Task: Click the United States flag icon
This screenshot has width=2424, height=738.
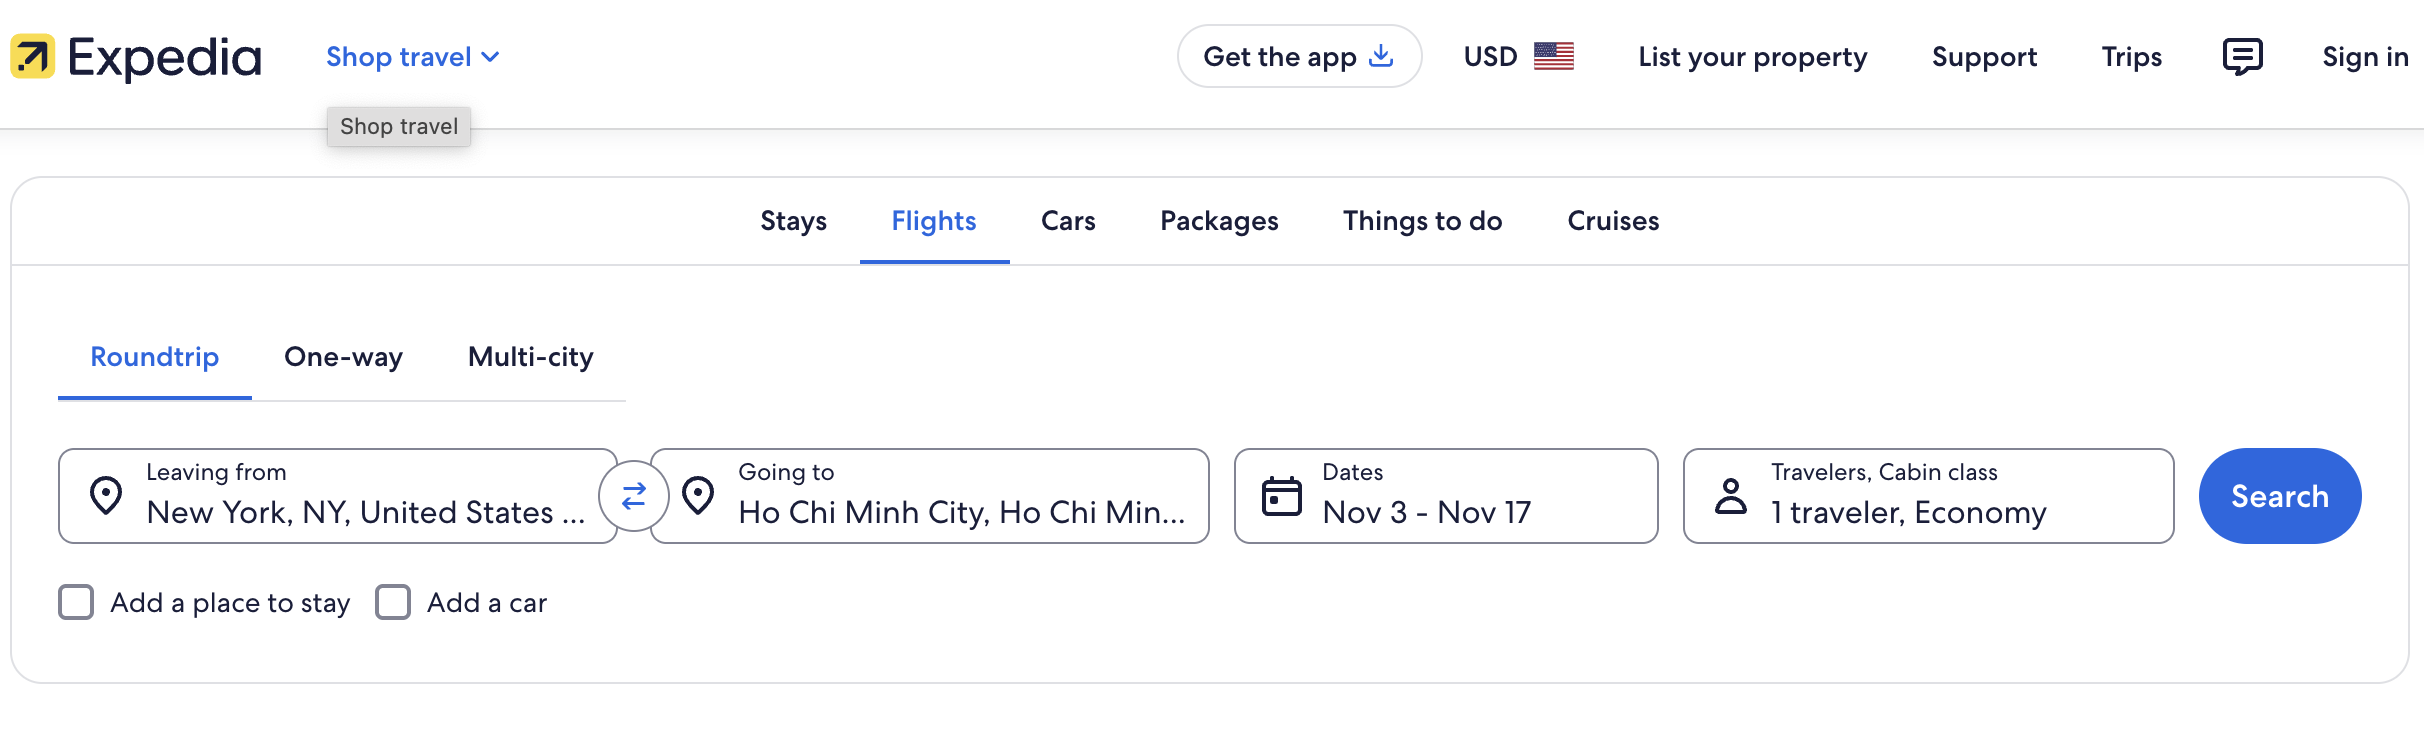Action: coord(1554,57)
